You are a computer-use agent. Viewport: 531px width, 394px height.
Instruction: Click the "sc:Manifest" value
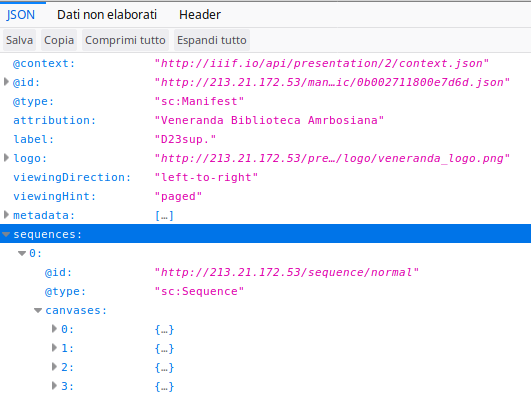tap(199, 101)
